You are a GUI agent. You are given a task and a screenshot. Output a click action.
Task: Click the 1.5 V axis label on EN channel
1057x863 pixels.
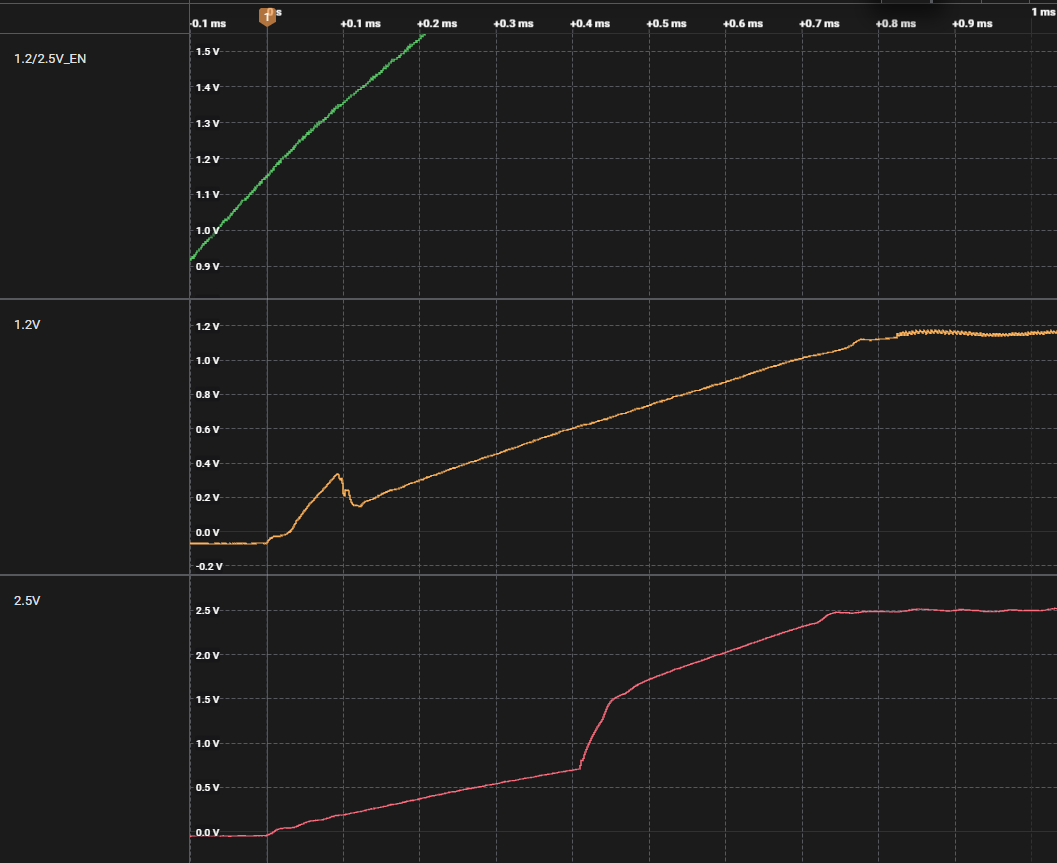(208, 51)
